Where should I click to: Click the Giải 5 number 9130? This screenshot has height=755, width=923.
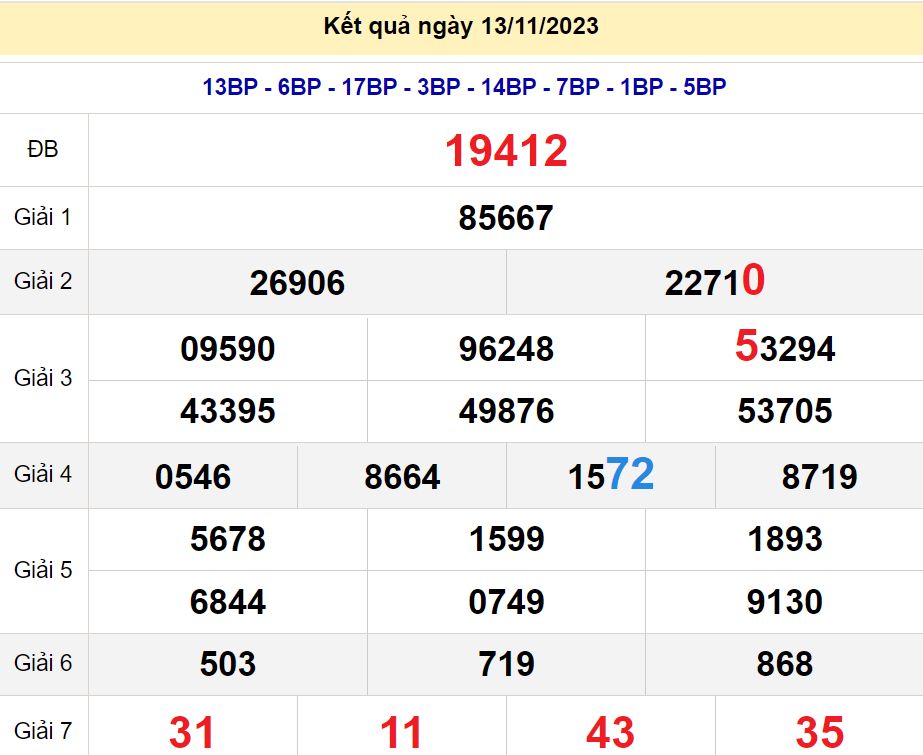point(784,602)
